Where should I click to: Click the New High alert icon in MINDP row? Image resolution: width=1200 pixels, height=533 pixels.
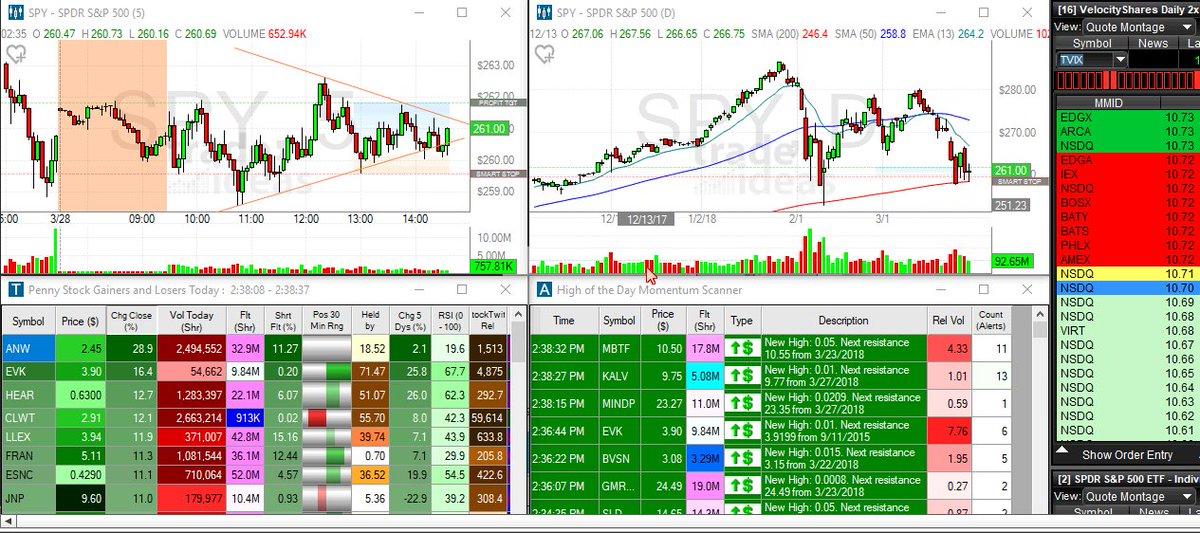(x=741, y=404)
